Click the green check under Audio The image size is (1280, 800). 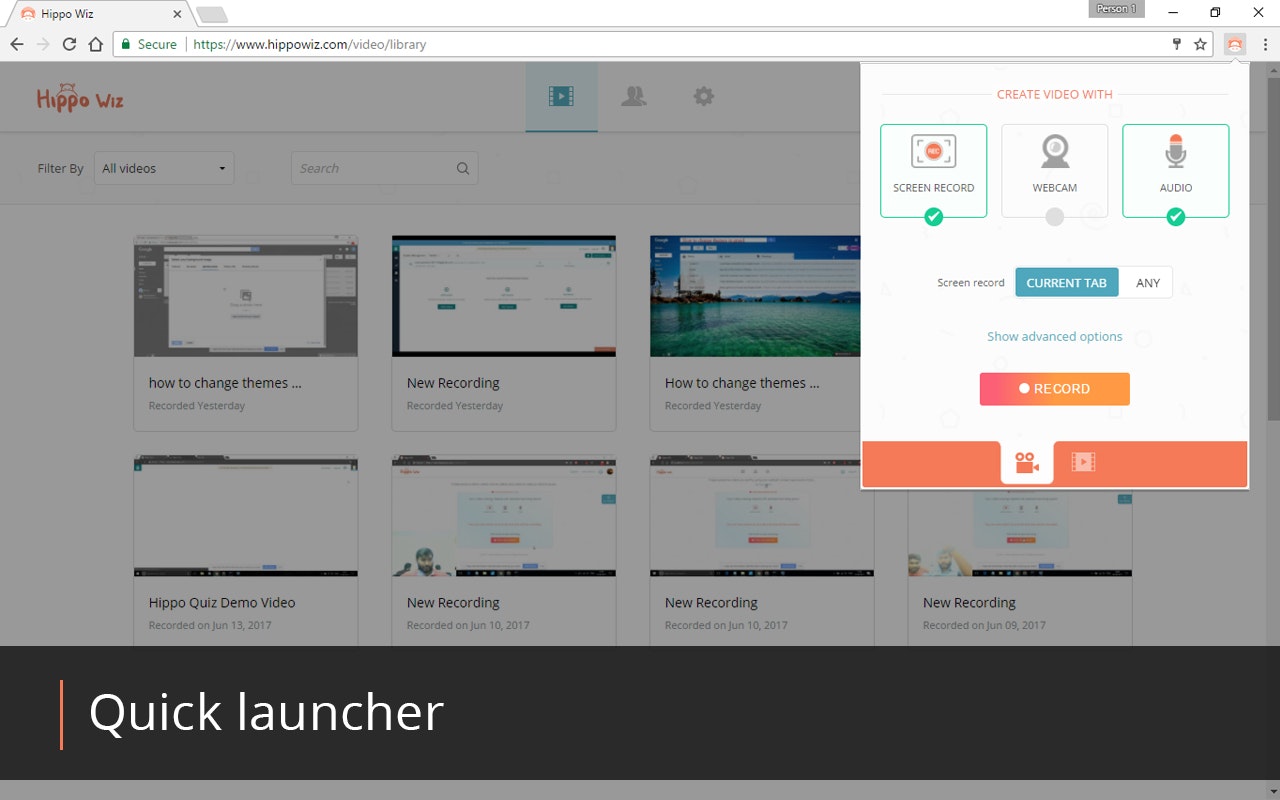pos(1176,217)
